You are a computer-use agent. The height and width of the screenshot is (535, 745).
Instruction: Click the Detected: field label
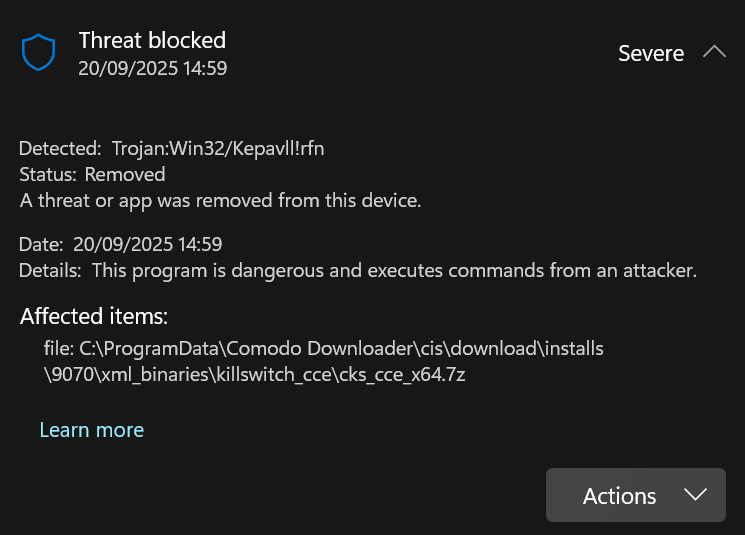click(x=60, y=148)
